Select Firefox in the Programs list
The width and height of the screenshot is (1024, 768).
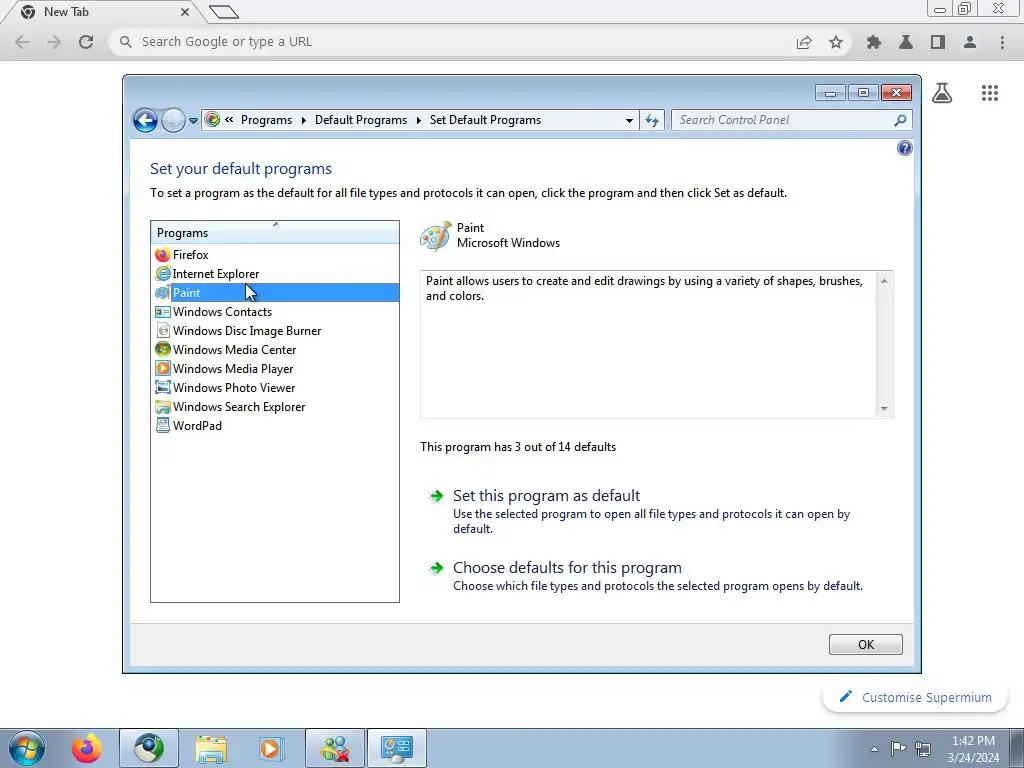tap(275, 255)
